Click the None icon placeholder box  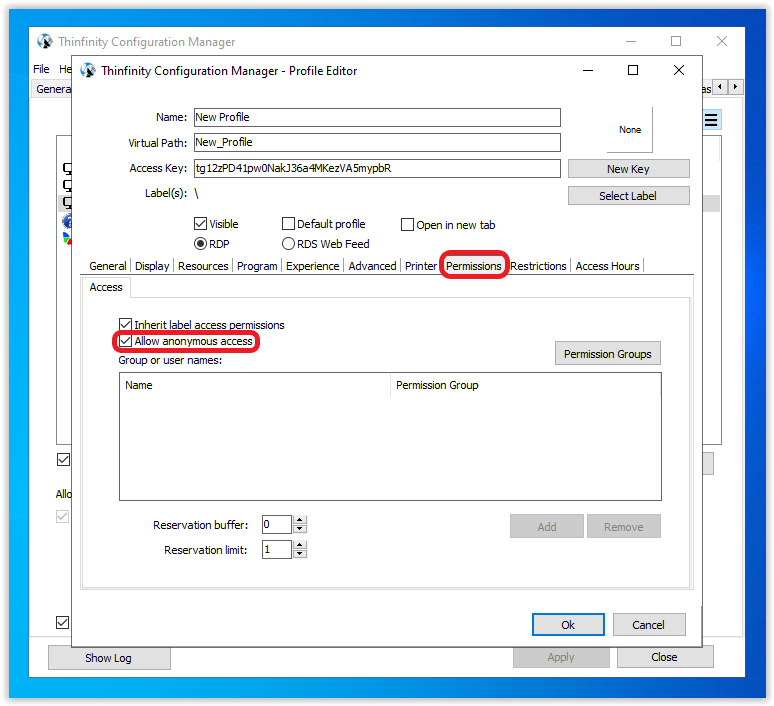[630, 130]
